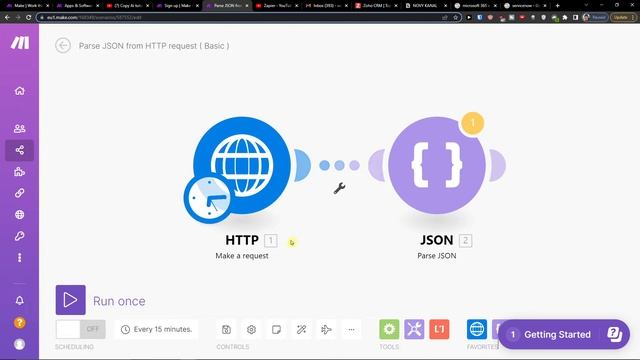Viewport: 640px width, 360px height.
Task: Open the Getting Started panel
Action: pos(564,334)
